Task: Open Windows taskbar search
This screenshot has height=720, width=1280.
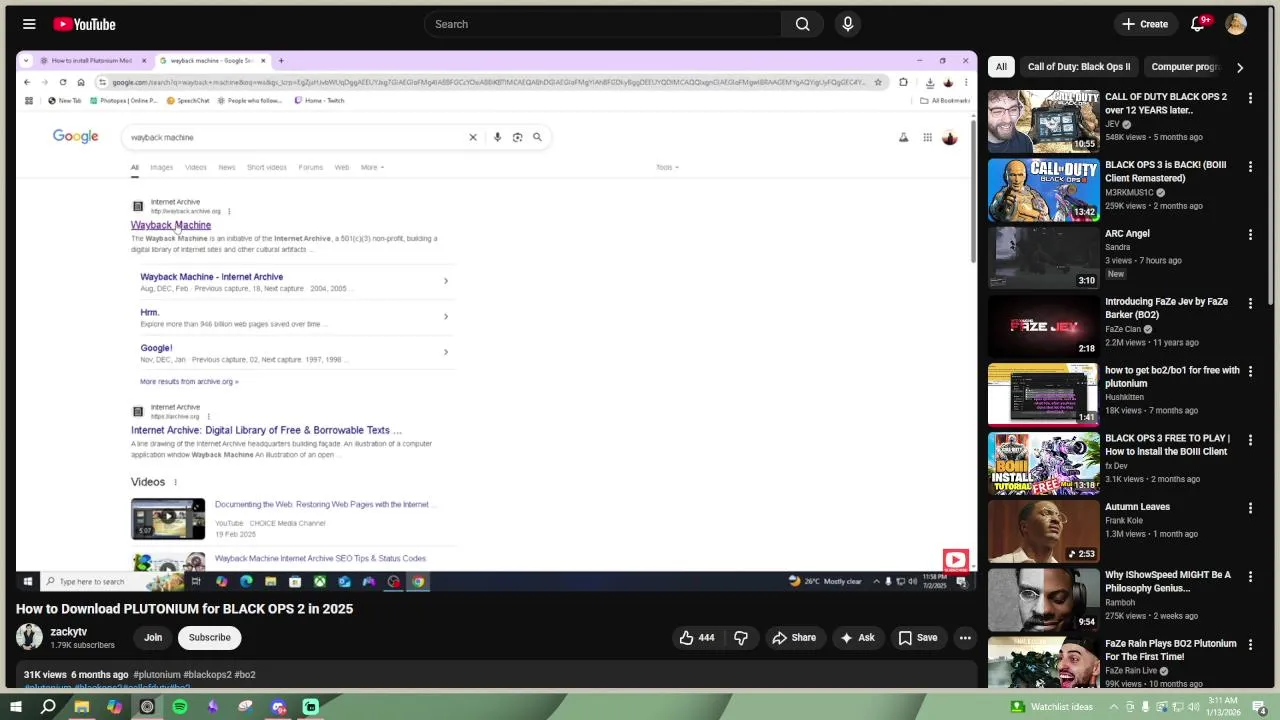Action: click(48, 707)
